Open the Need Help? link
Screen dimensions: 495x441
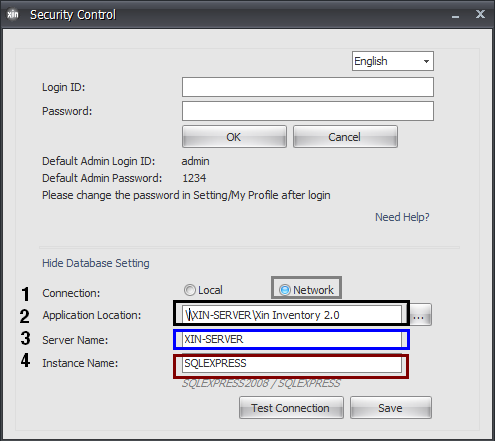coord(402,217)
